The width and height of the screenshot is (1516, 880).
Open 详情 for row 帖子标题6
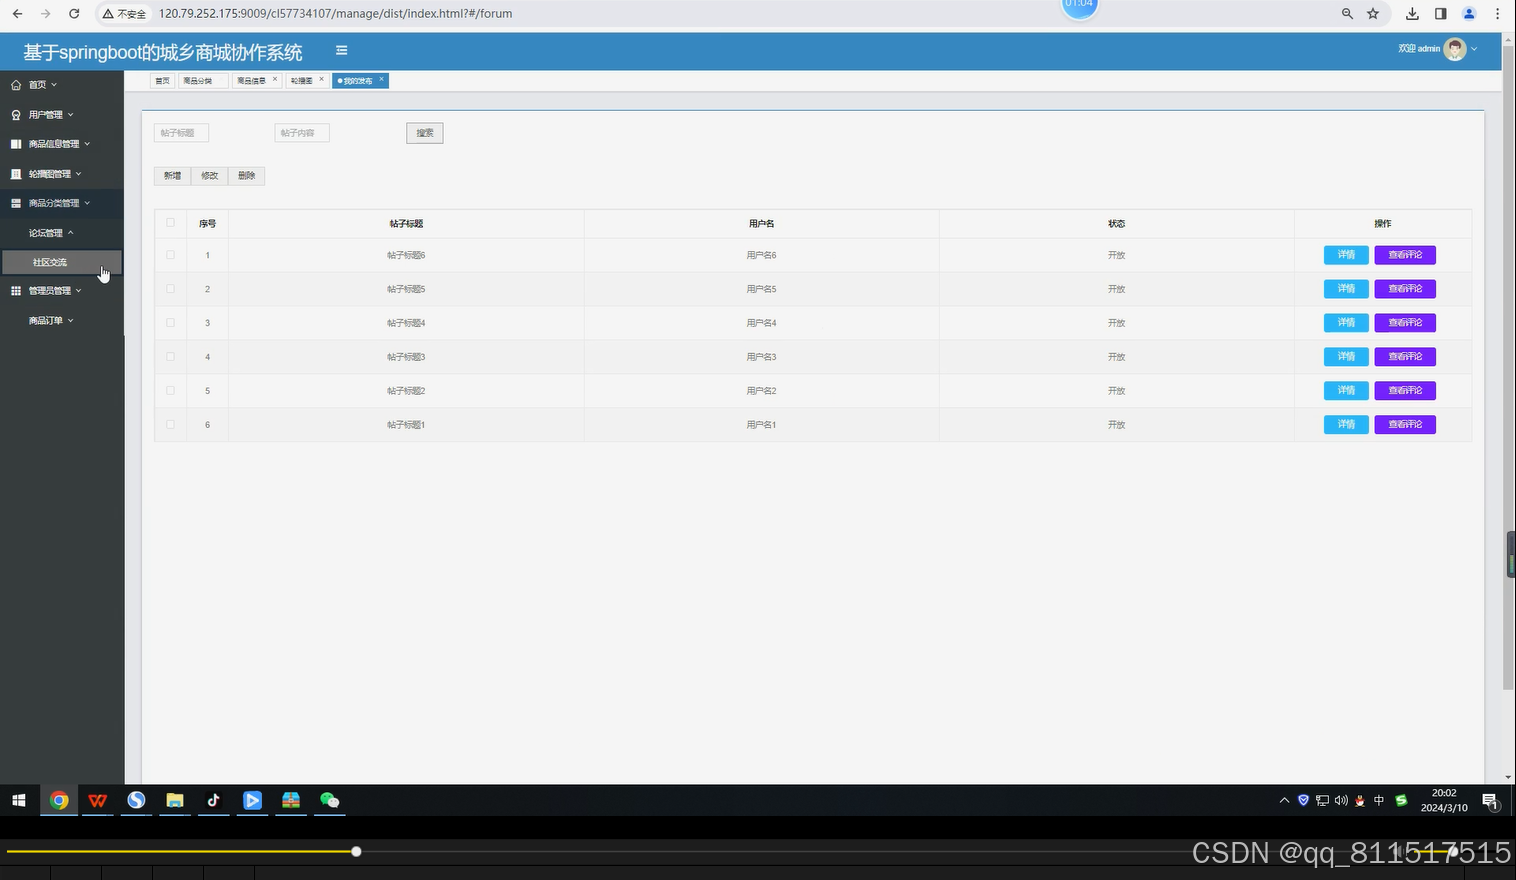coord(1346,255)
